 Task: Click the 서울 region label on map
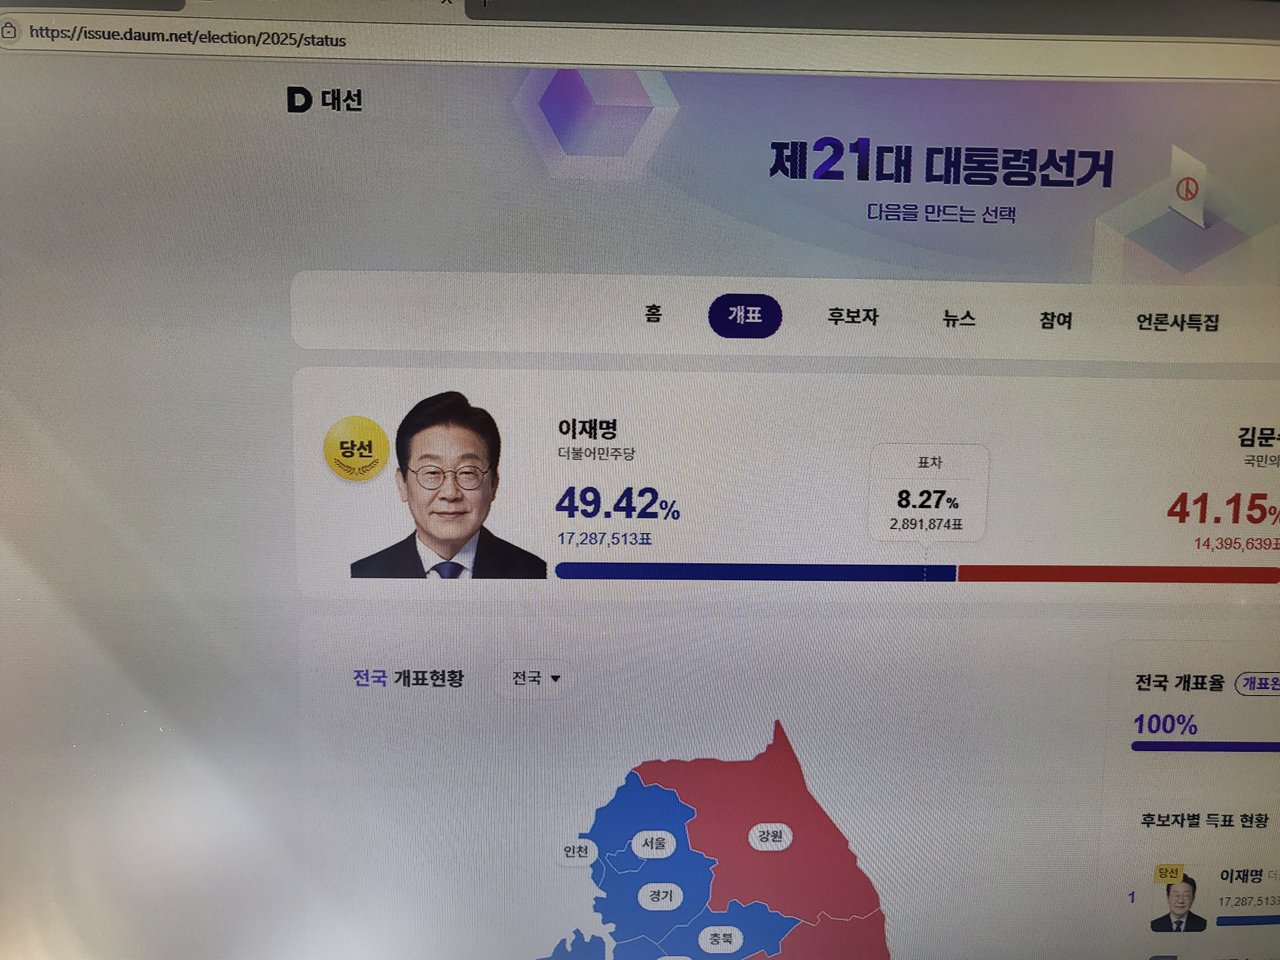click(x=654, y=843)
